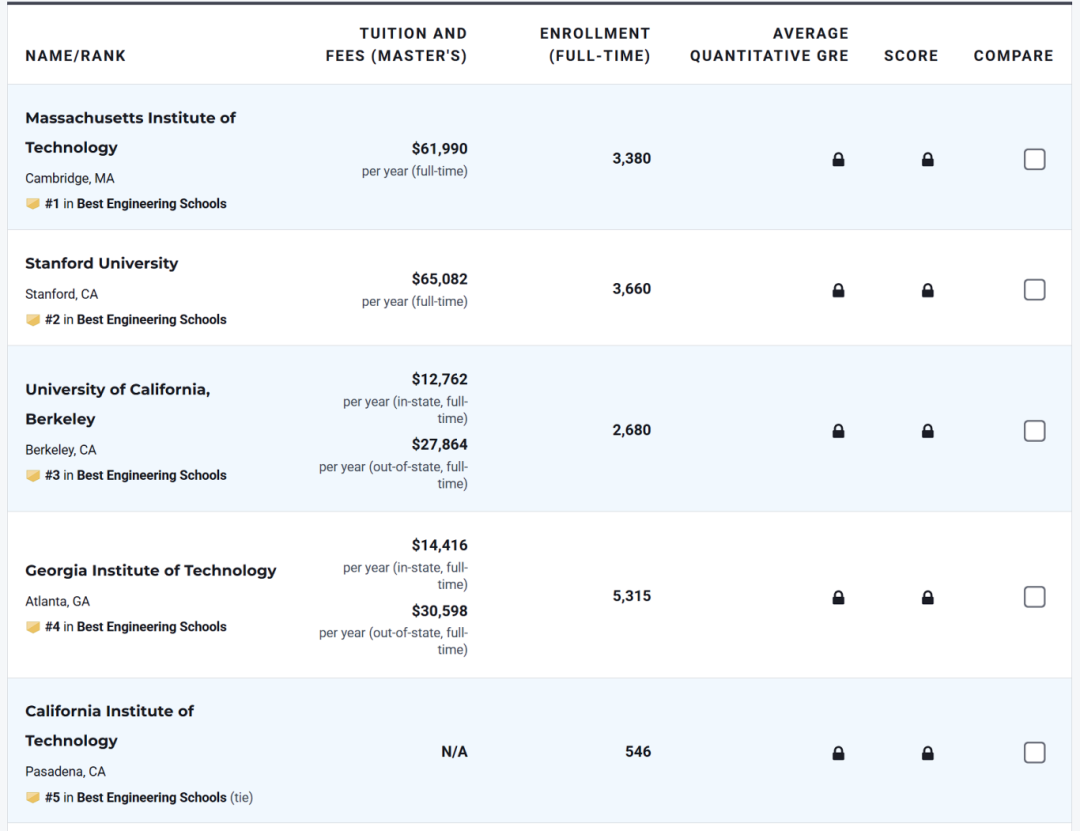This screenshot has width=1080, height=831.
Task: Click the AVERAGE QUANTITATIVE GRE header
Action: (769, 45)
